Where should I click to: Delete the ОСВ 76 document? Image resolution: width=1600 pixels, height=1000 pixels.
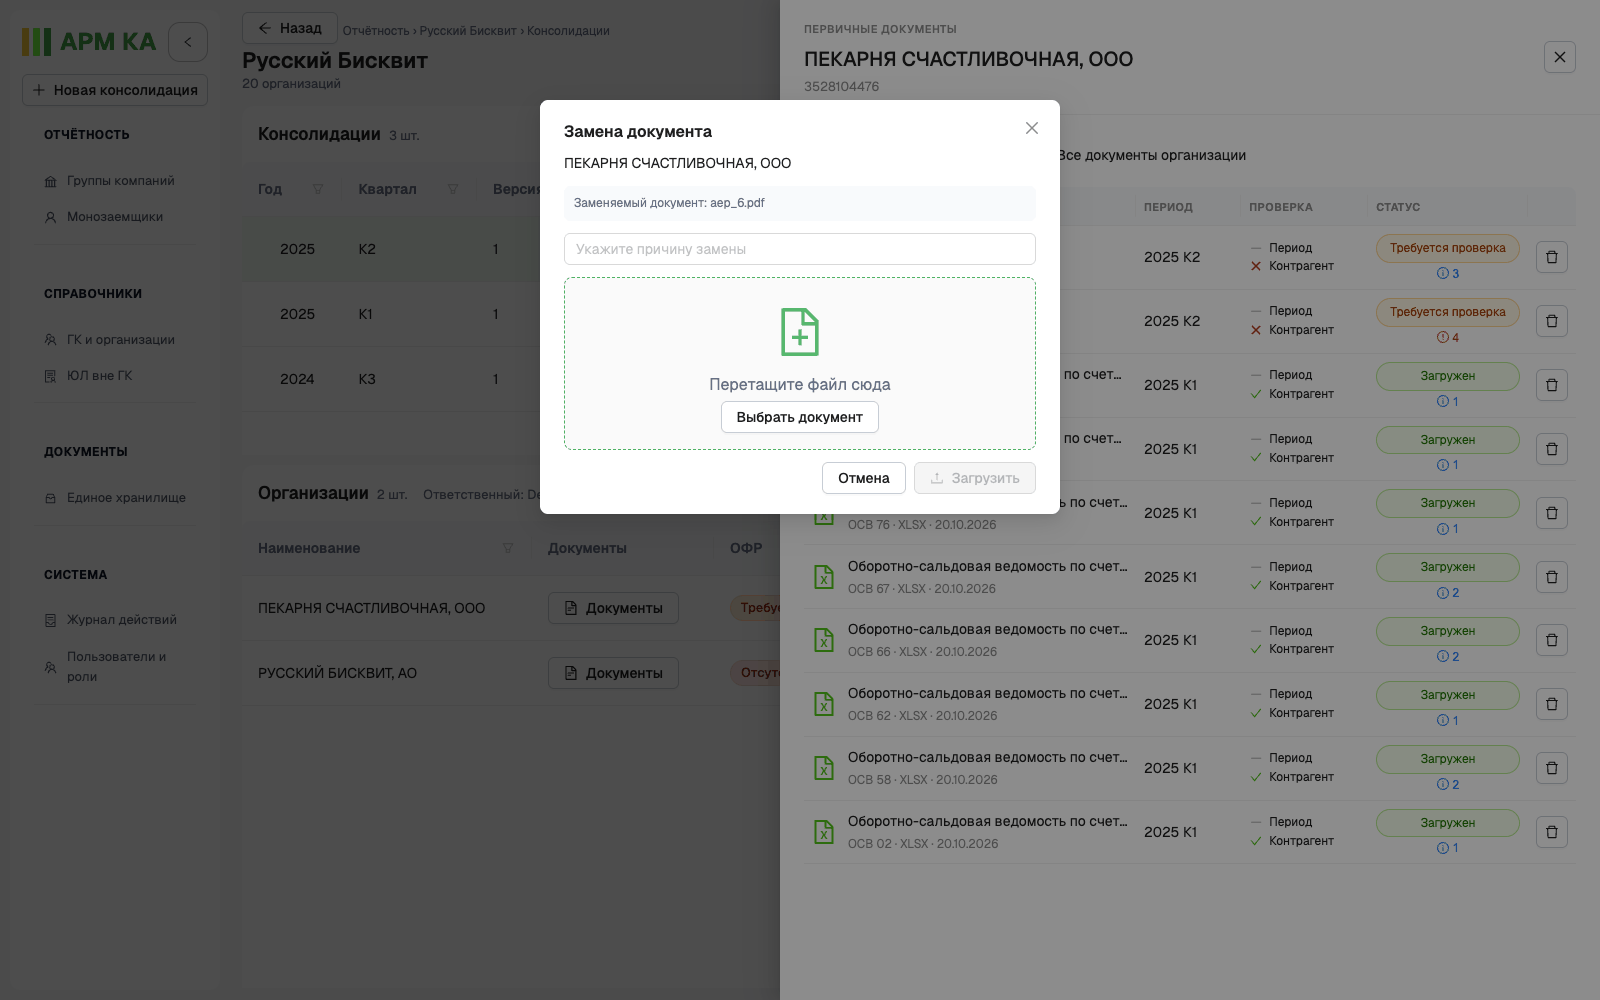click(x=1552, y=513)
